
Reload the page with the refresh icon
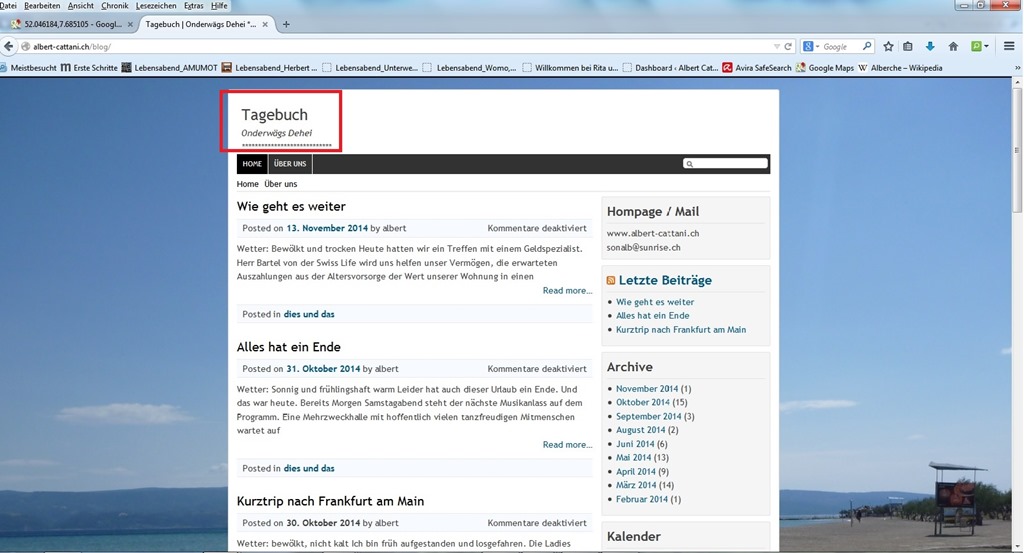[x=788, y=46]
